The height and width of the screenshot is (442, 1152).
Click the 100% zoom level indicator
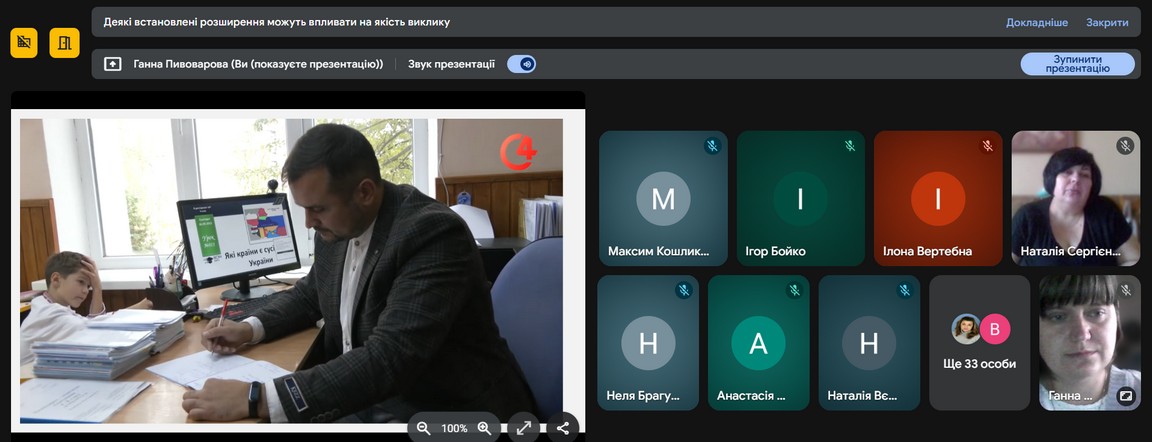[454, 428]
